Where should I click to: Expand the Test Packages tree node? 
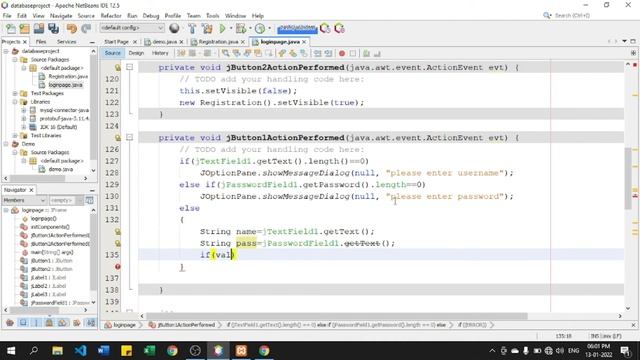pyautogui.click(x=15, y=93)
